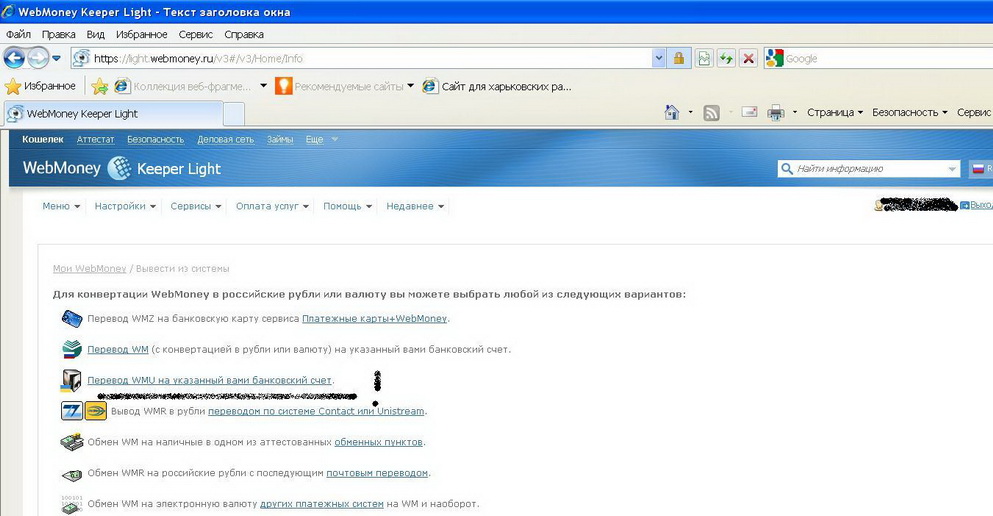
Task: Open the Сервис menu in menu bar
Action: (x=195, y=34)
